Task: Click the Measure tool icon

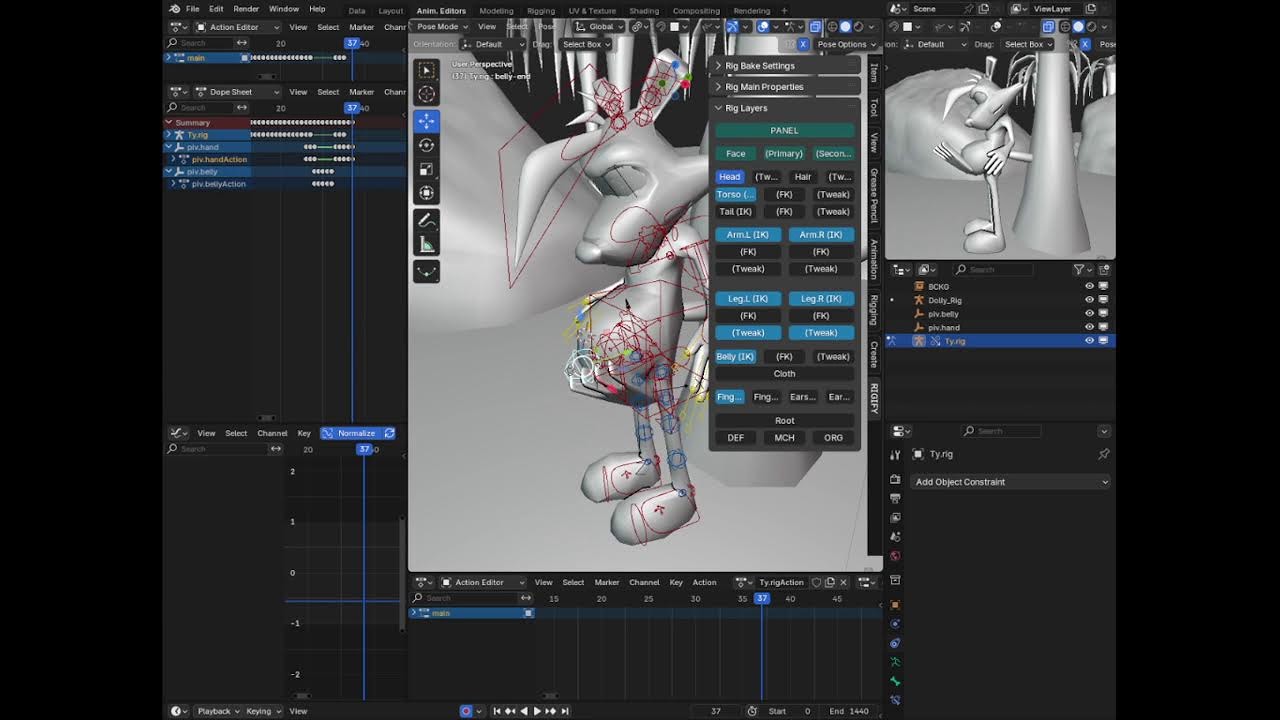Action: pyautogui.click(x=427, y=245)
